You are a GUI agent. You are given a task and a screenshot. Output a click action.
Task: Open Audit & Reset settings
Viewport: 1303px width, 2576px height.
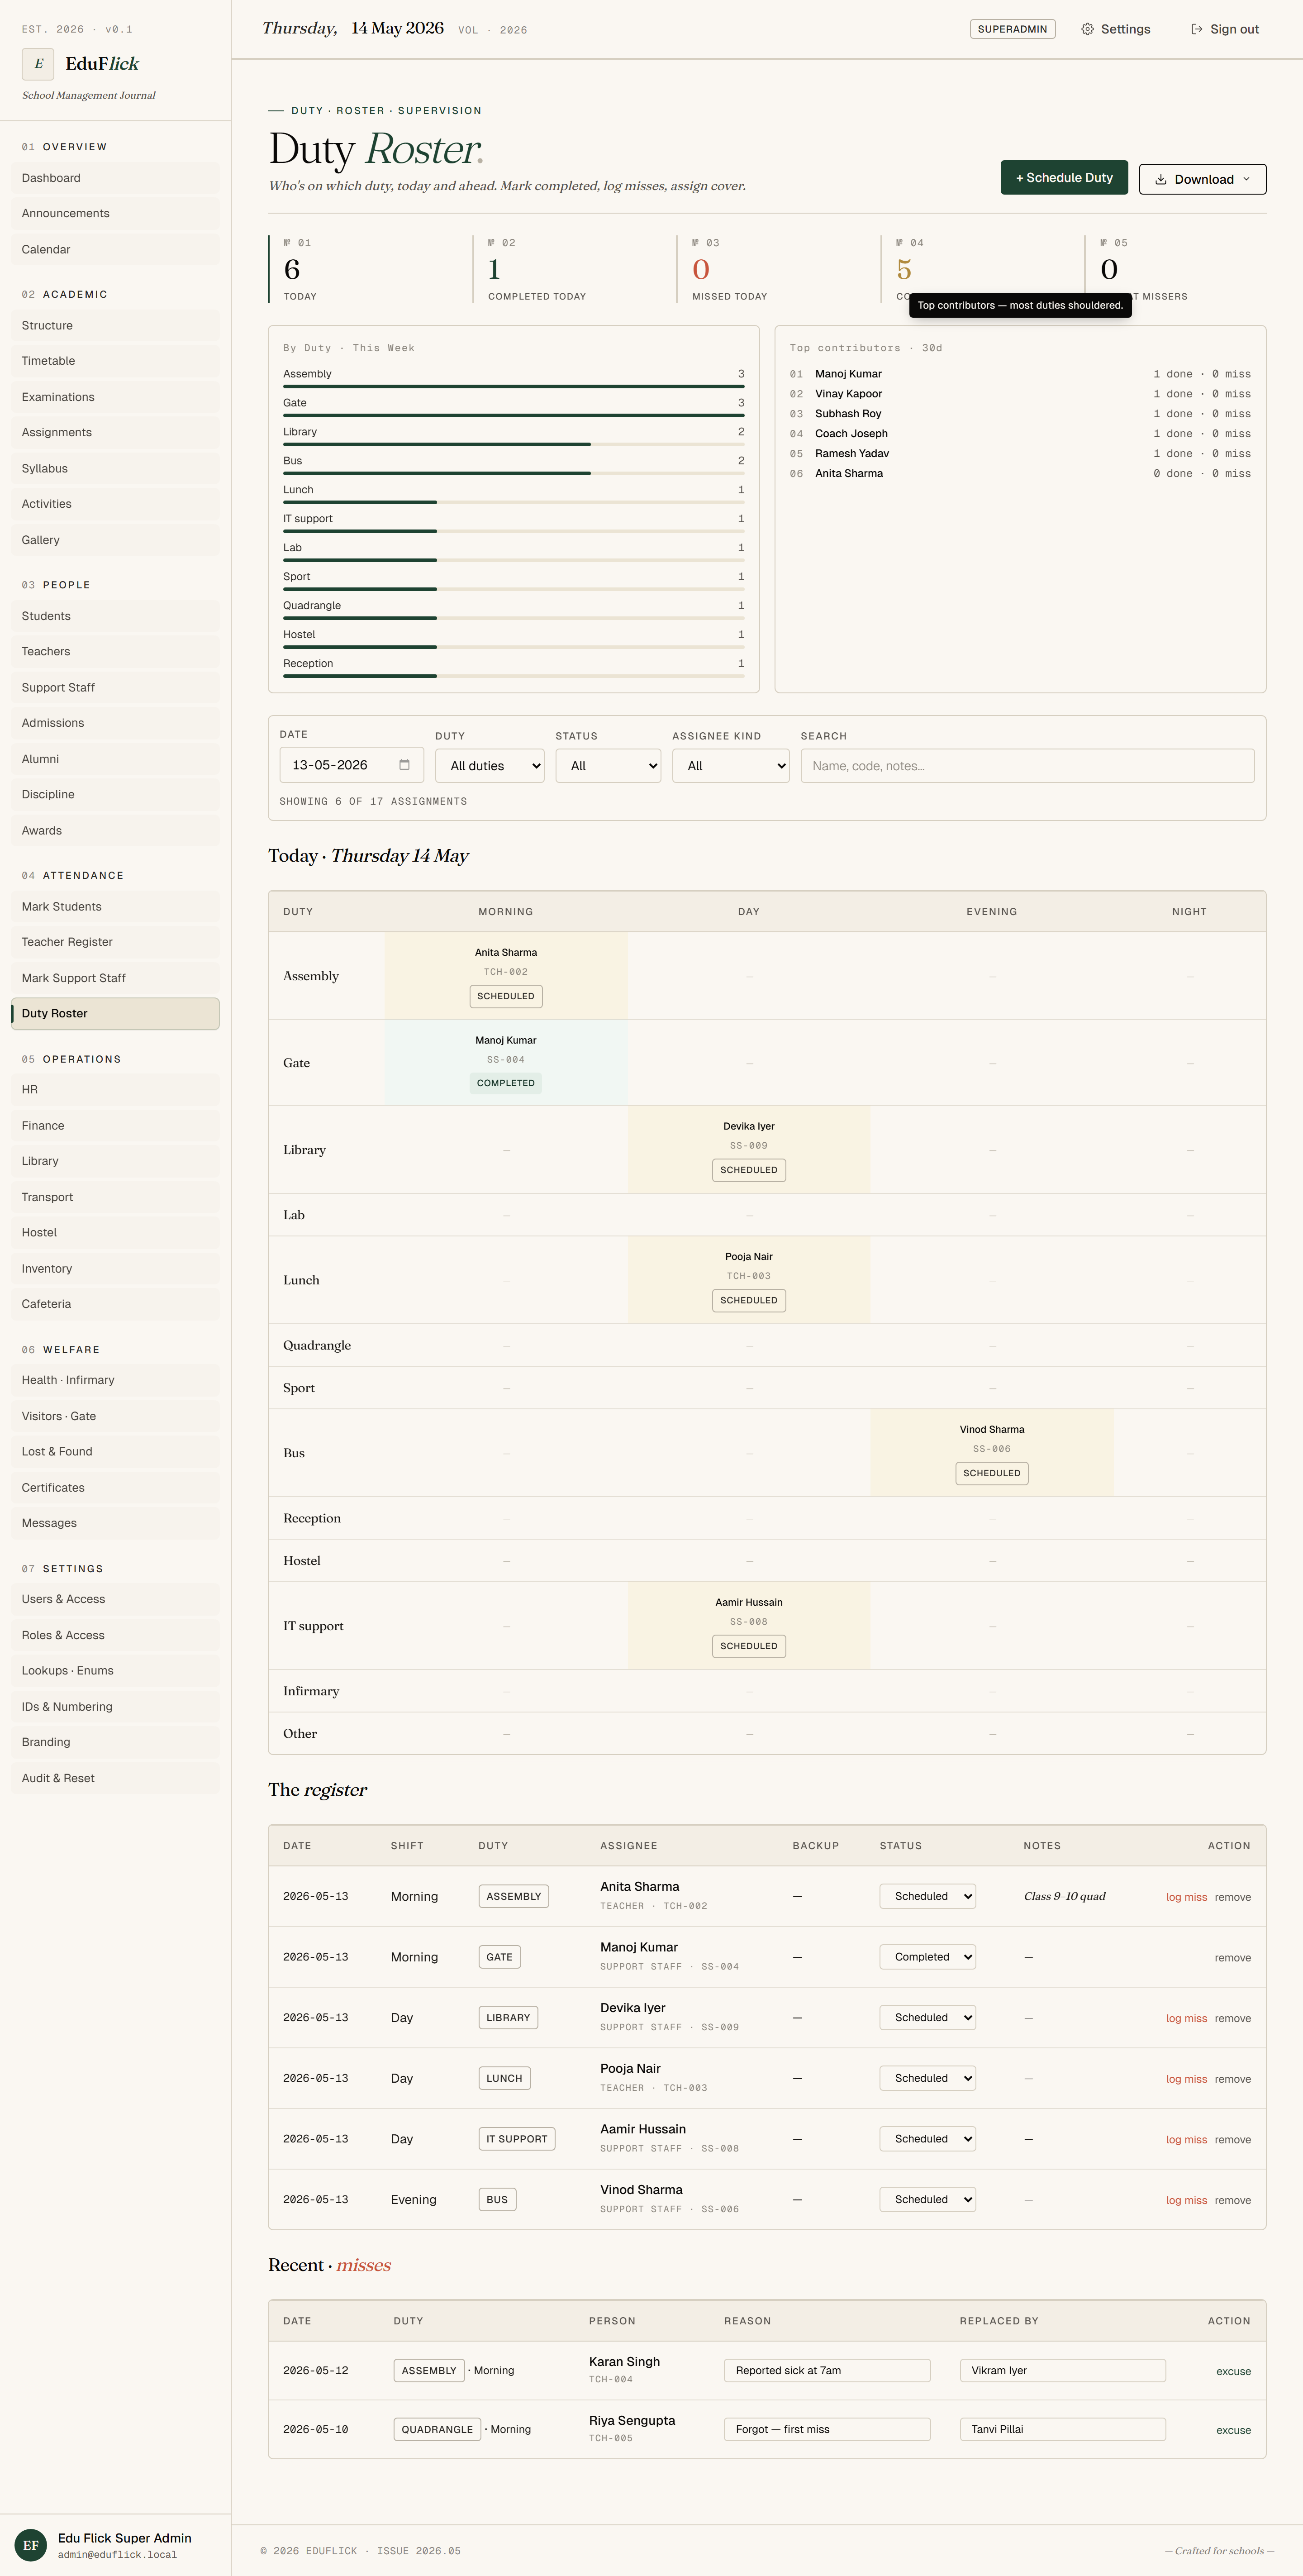click(115, 1778)
